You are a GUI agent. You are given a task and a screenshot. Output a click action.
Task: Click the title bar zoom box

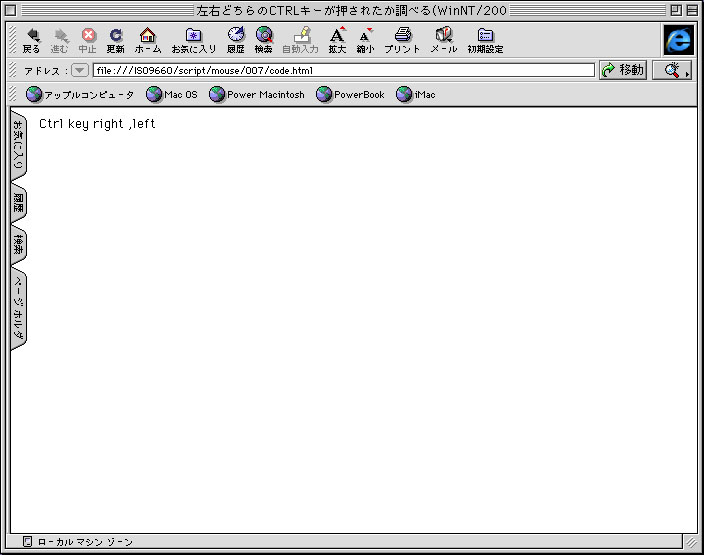676,10
